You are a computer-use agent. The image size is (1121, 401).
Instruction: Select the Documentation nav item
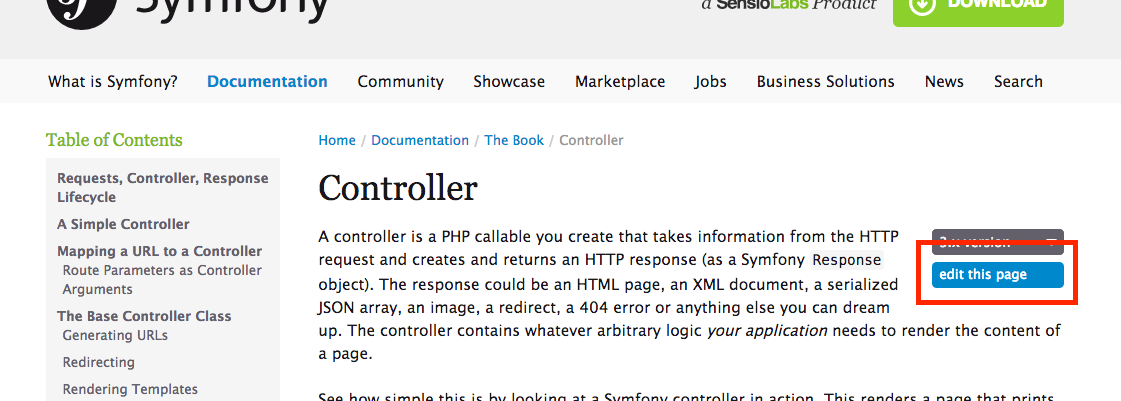[267, 82]
